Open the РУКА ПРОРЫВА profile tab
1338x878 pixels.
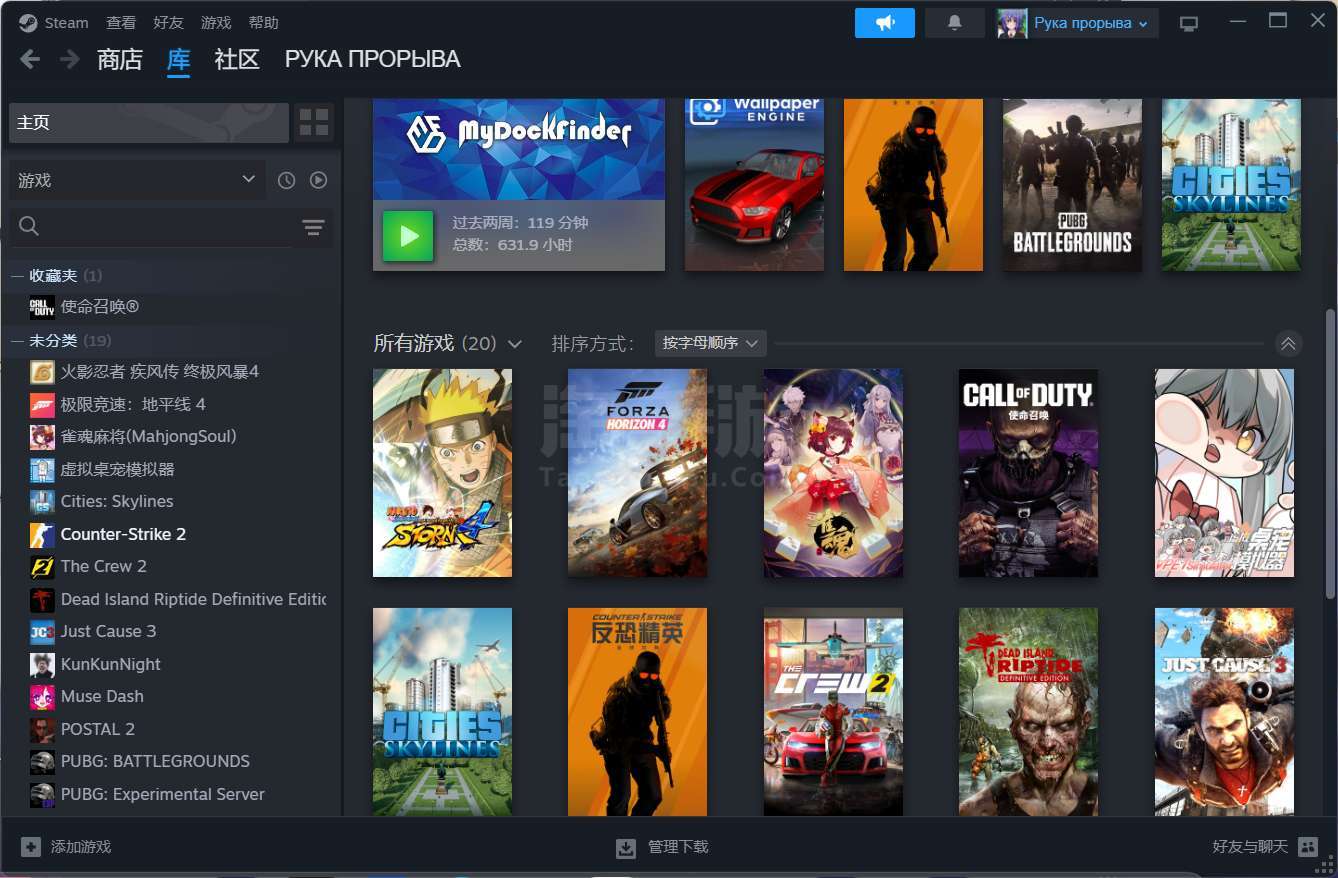(372, 59)
